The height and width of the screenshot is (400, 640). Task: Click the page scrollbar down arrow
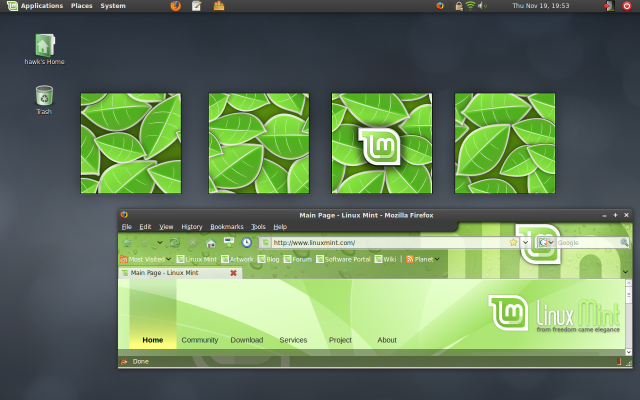tap(629, 352)
